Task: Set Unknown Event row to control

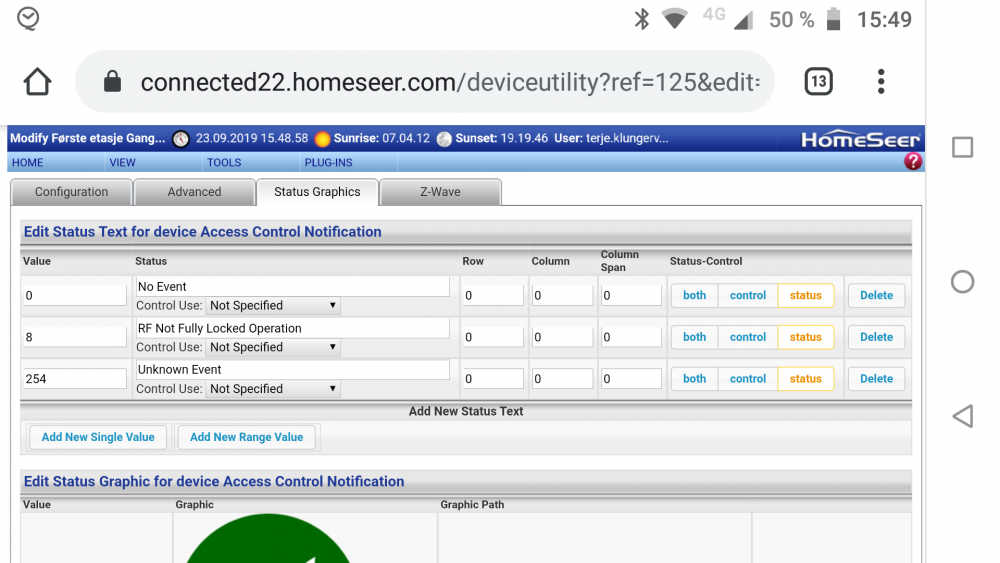Action: [x=747, y=379]
